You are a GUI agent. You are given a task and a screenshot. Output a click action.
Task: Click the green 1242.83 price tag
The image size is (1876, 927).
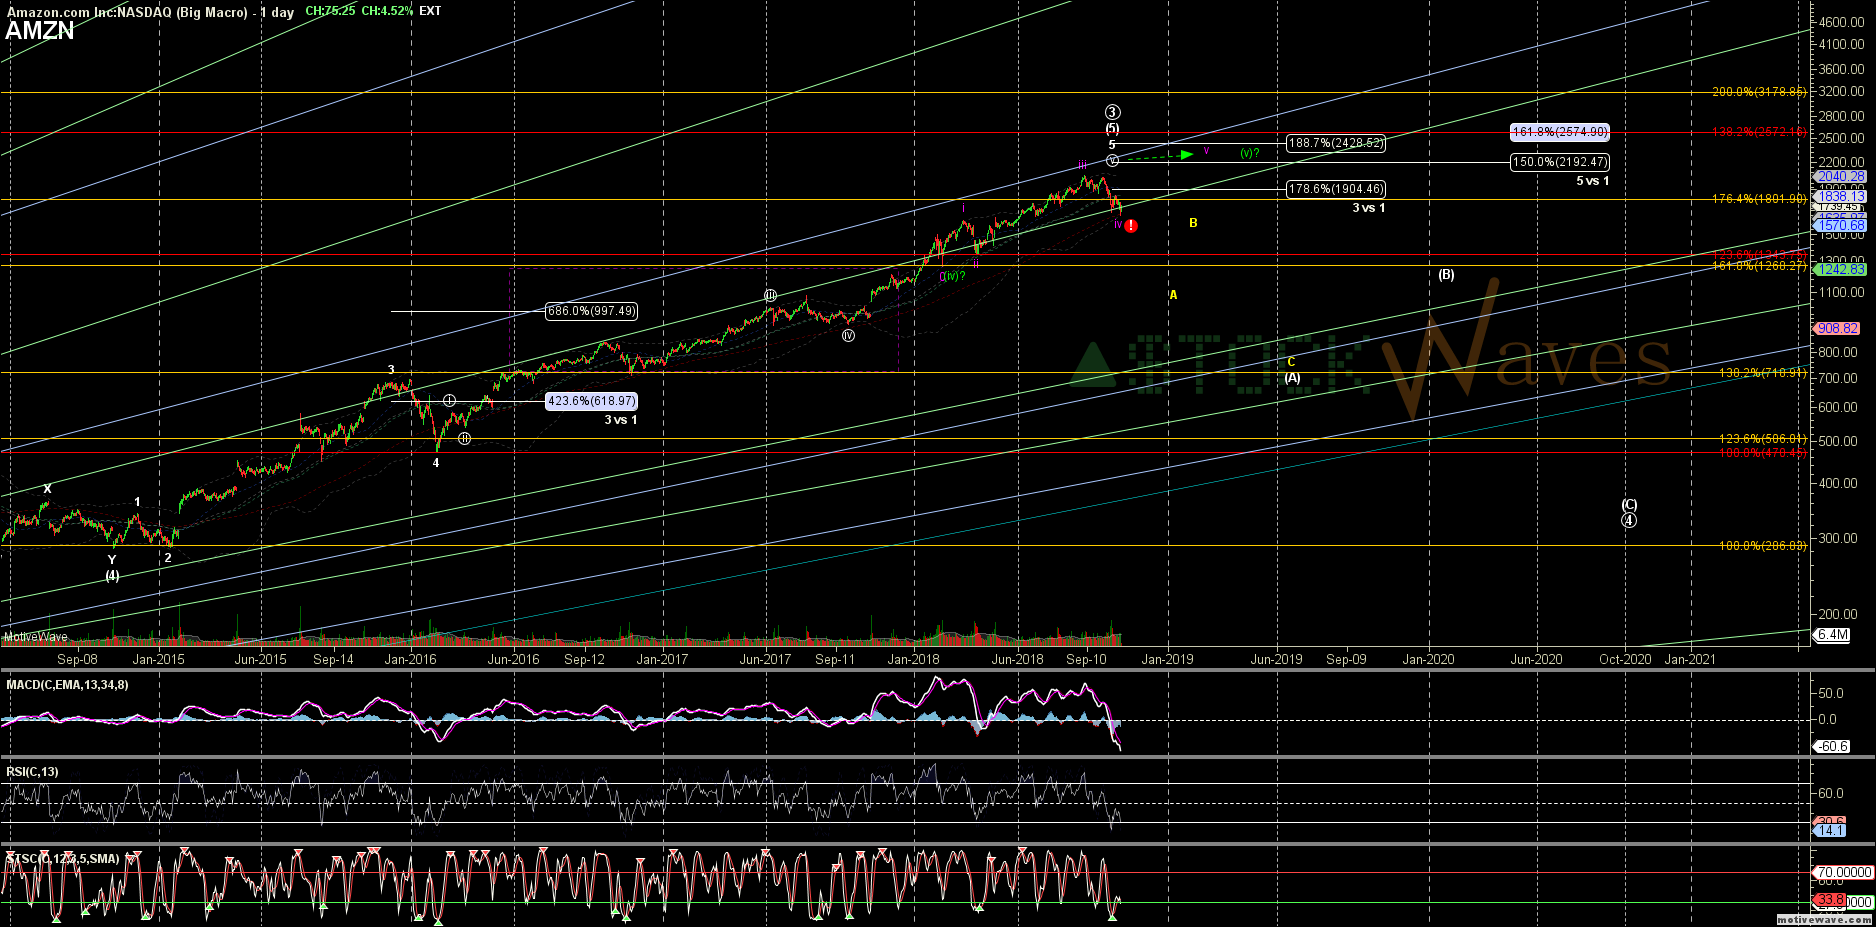click(x=1840, y=269)
